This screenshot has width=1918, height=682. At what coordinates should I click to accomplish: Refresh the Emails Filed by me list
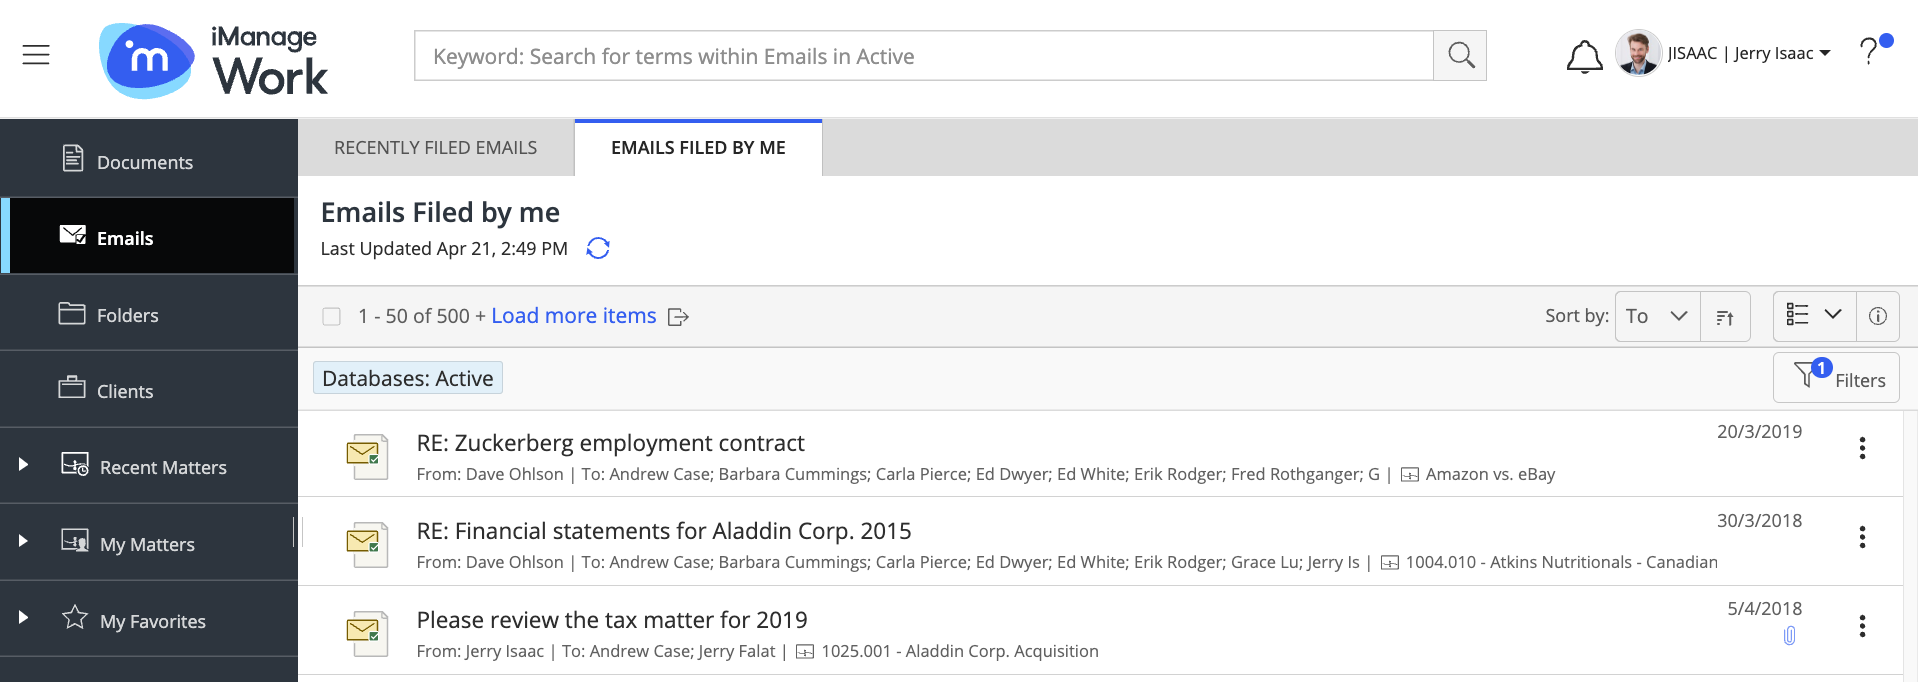pos(598,248)
